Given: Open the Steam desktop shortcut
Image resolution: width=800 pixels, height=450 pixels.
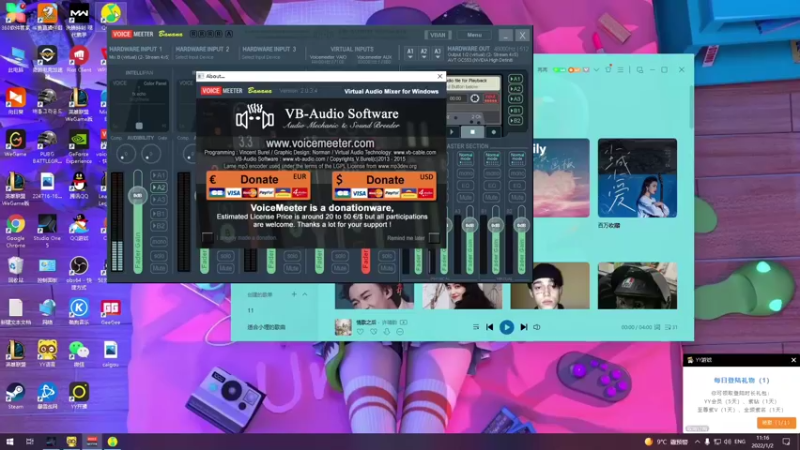Looking at the screenshot, I should point(15,396).
